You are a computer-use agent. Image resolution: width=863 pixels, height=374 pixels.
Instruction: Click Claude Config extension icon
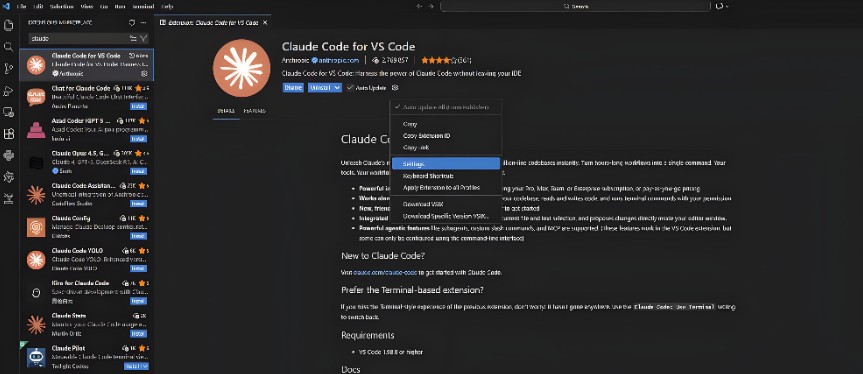36,227
